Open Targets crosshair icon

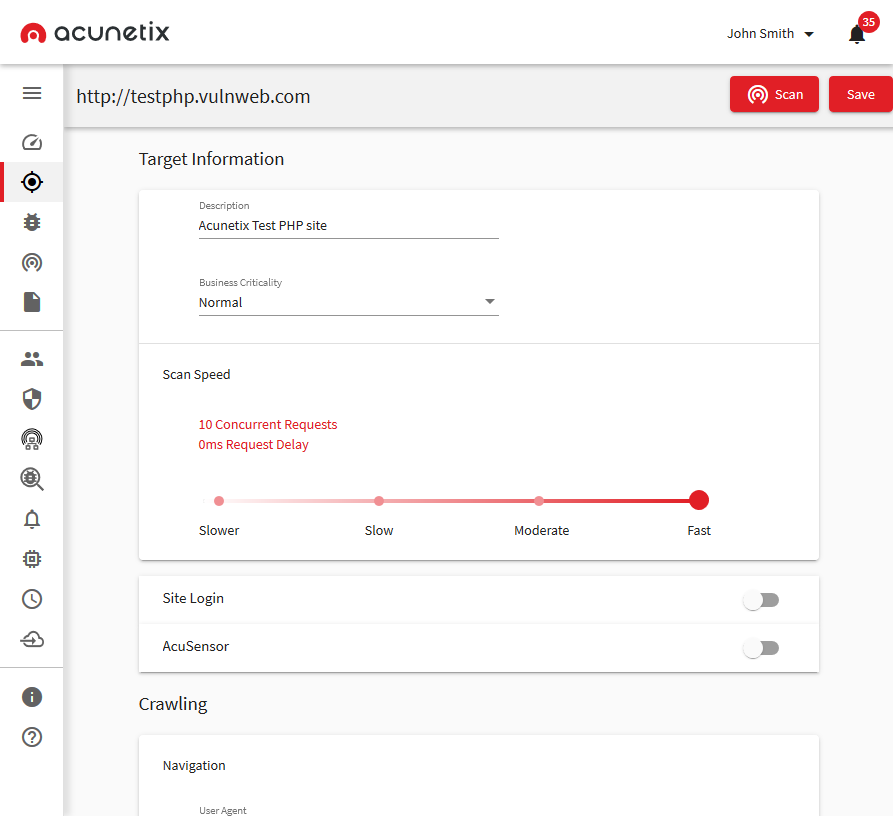pos(32,182)
